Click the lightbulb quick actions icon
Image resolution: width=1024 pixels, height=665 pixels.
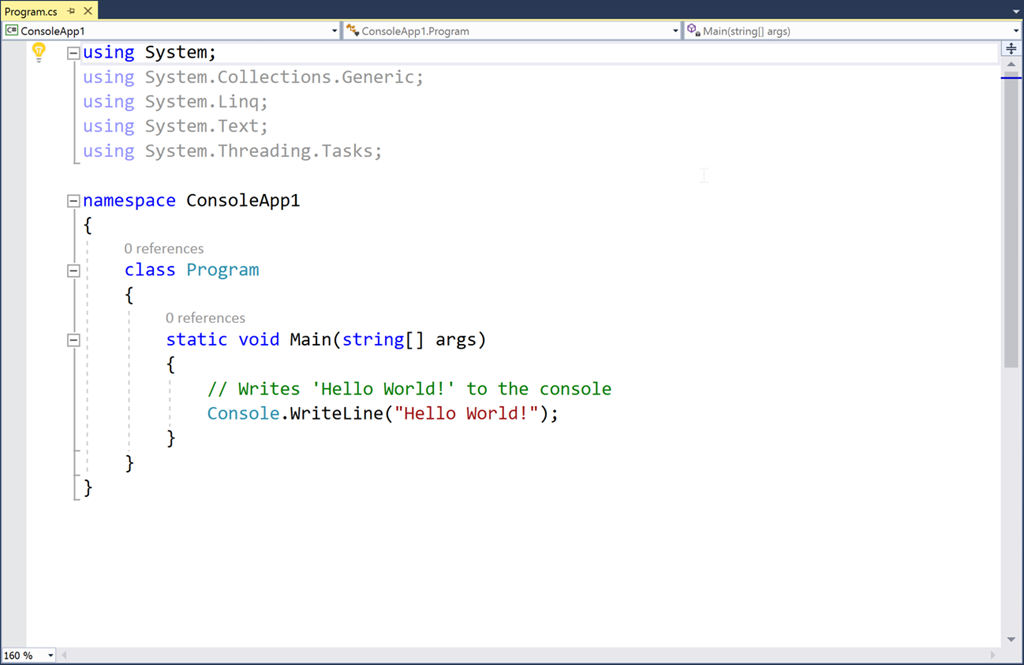coord(39,53)
